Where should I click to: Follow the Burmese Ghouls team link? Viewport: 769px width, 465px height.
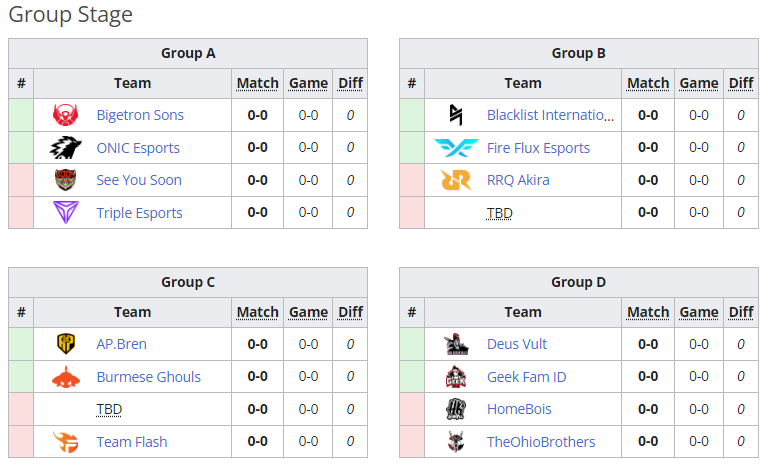pos(148,377)
